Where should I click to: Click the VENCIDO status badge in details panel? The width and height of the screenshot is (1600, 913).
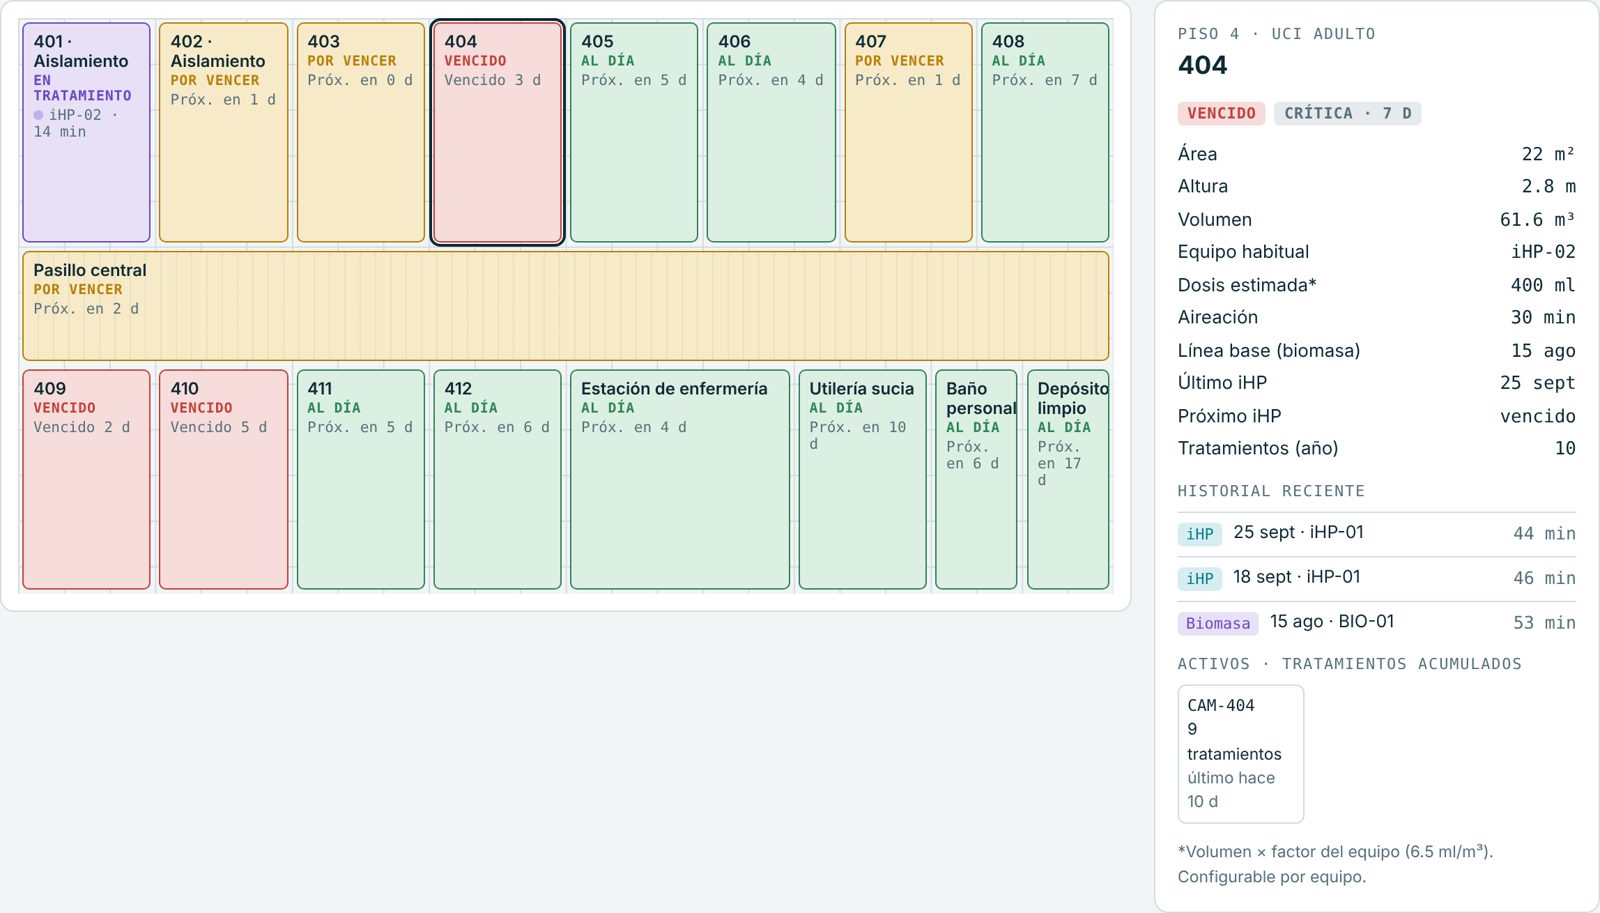click(x=1221, y=113)
